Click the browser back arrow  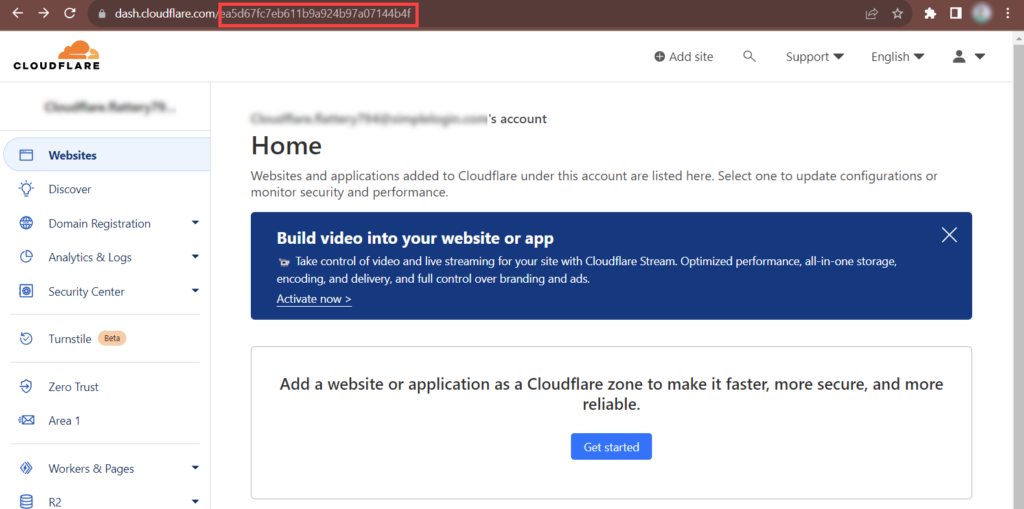point(18,13)
